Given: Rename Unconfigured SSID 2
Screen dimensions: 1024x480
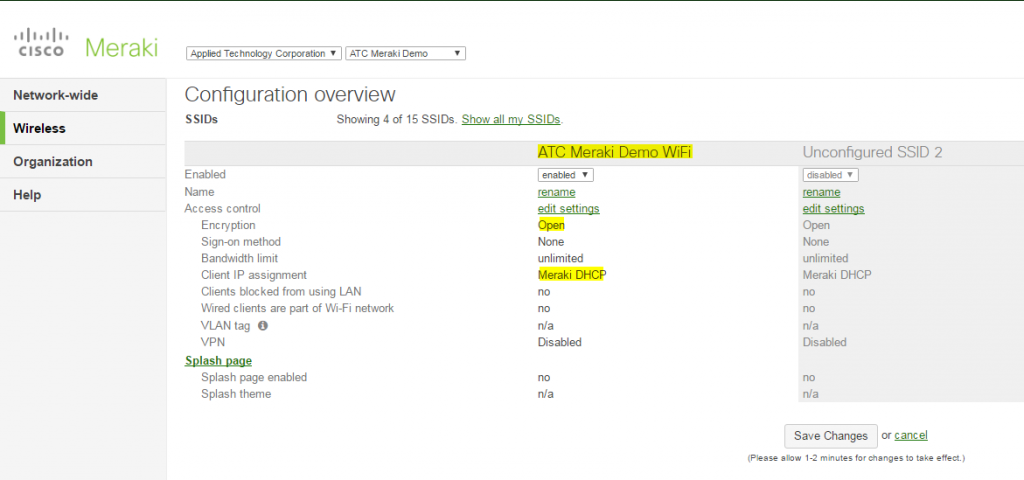Looking at the screenshot, I should 821,192.
